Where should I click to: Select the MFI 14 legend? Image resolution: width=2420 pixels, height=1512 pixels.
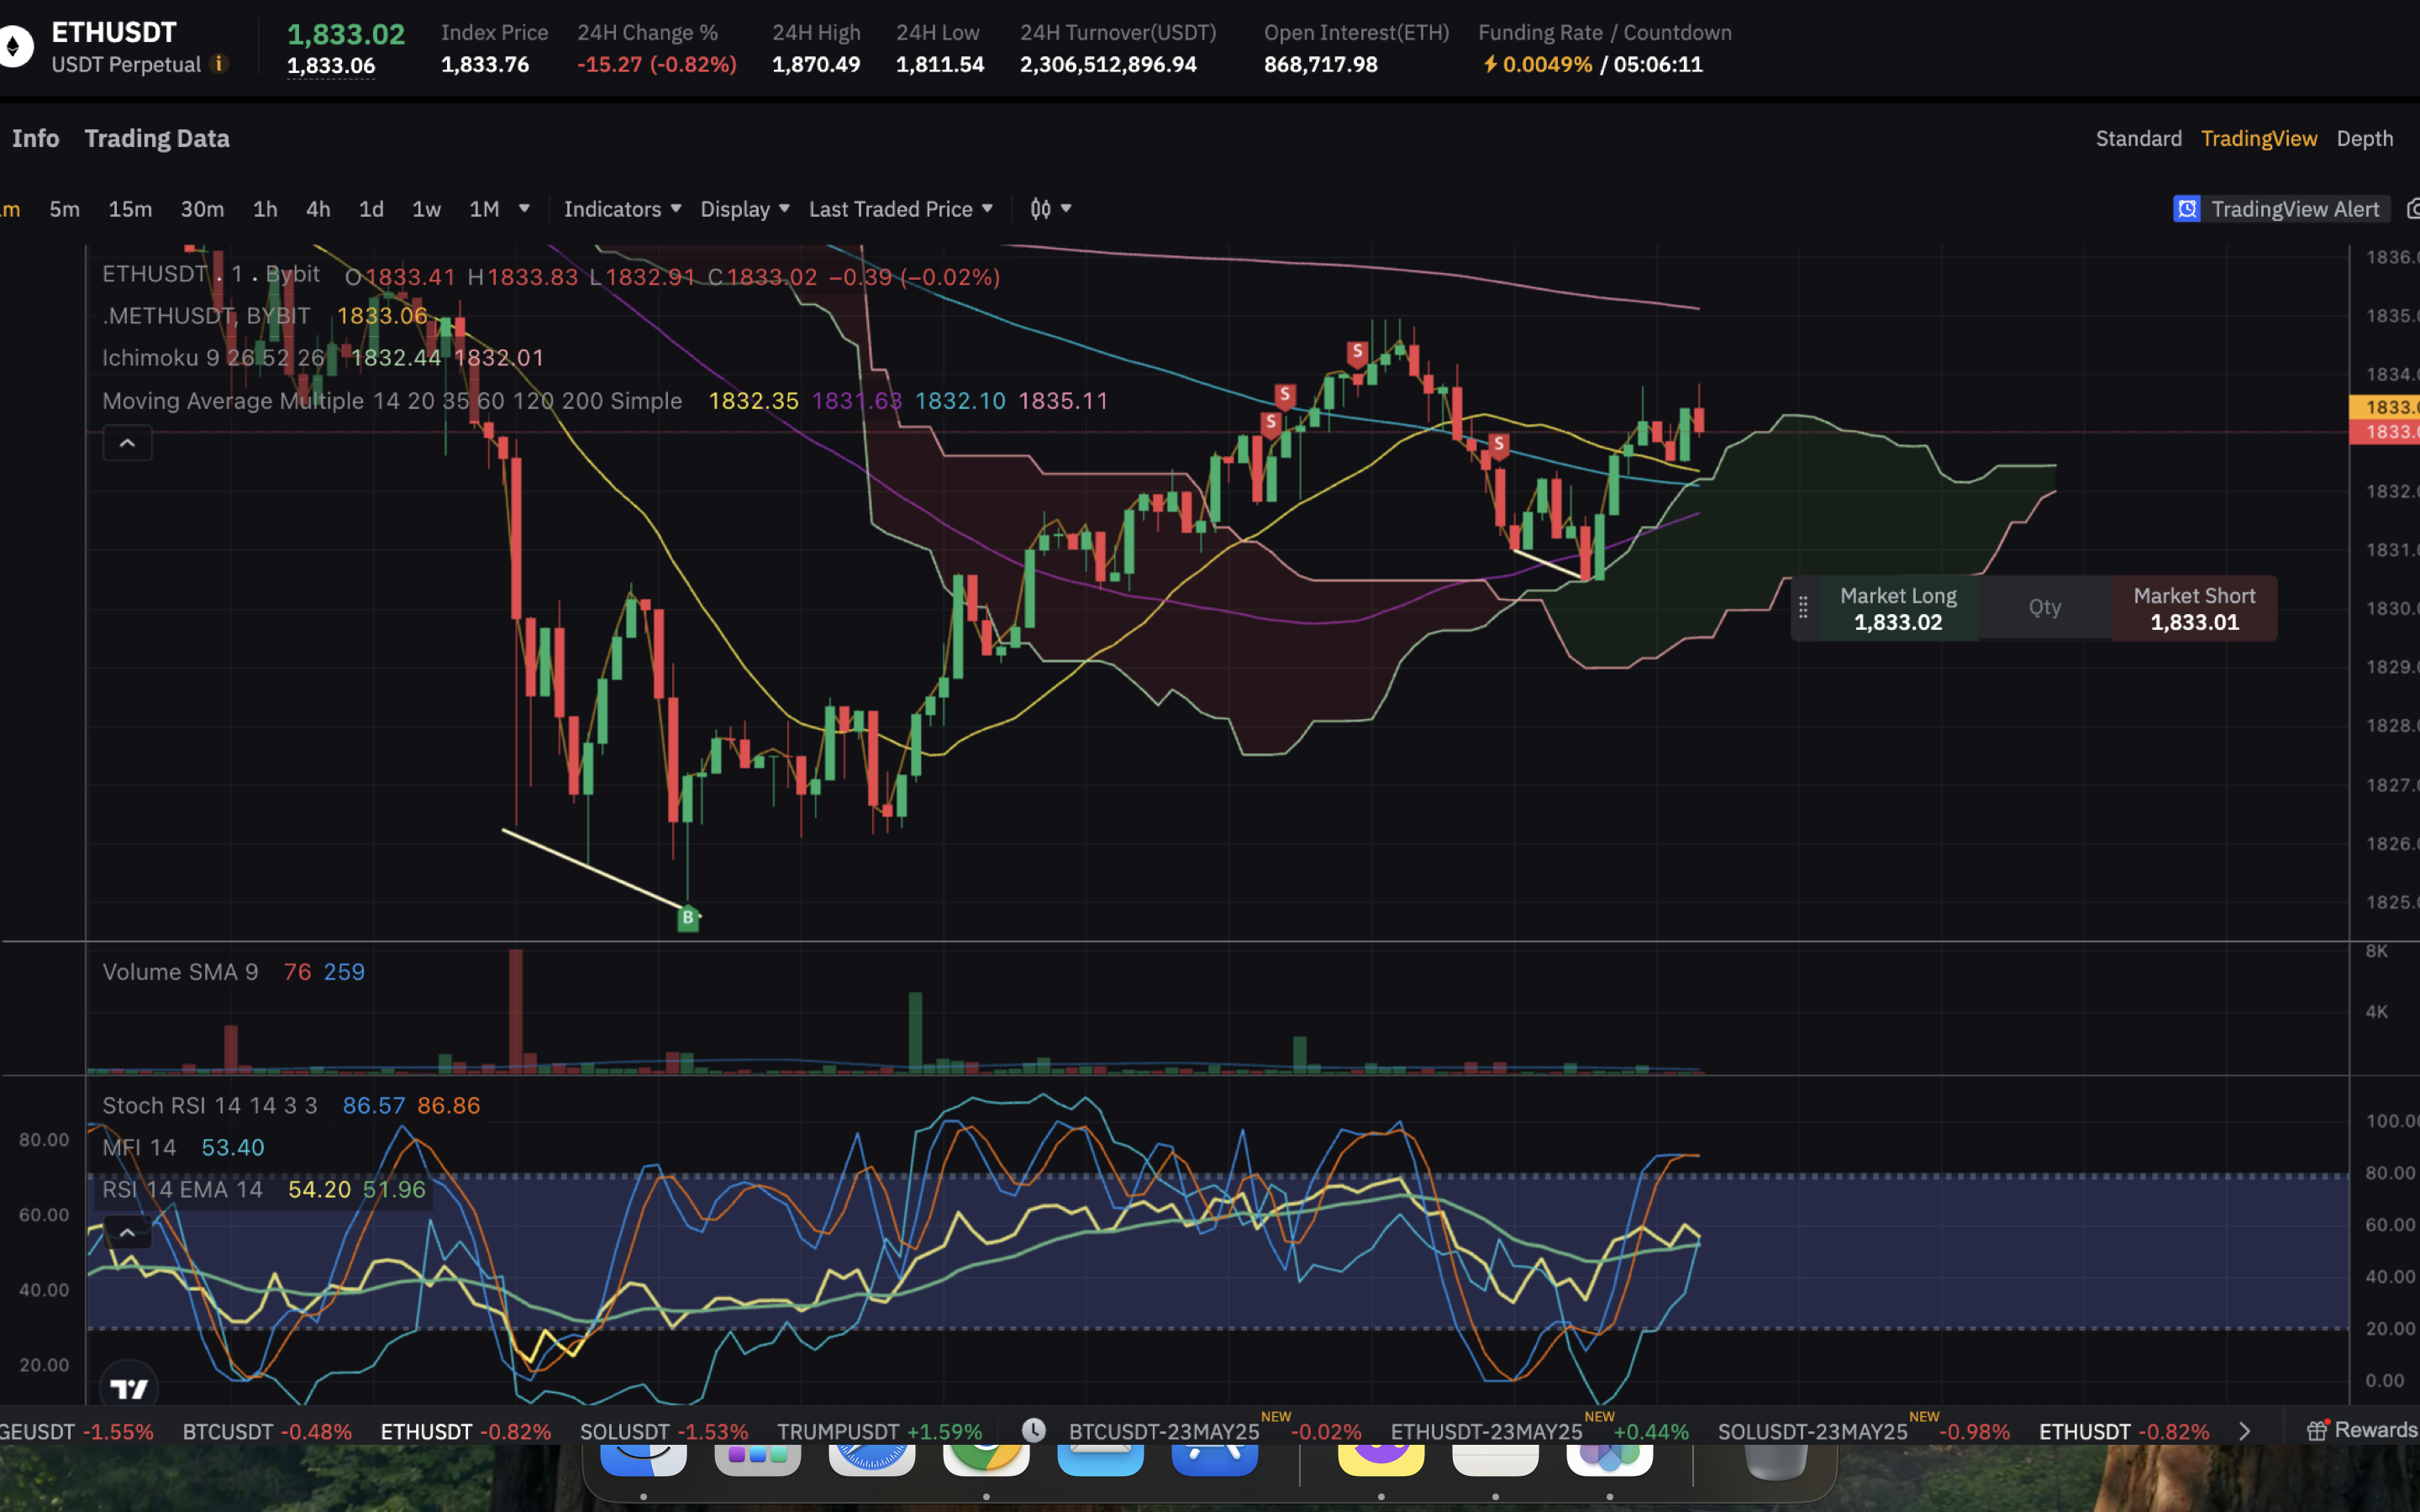click(139, 1147)
